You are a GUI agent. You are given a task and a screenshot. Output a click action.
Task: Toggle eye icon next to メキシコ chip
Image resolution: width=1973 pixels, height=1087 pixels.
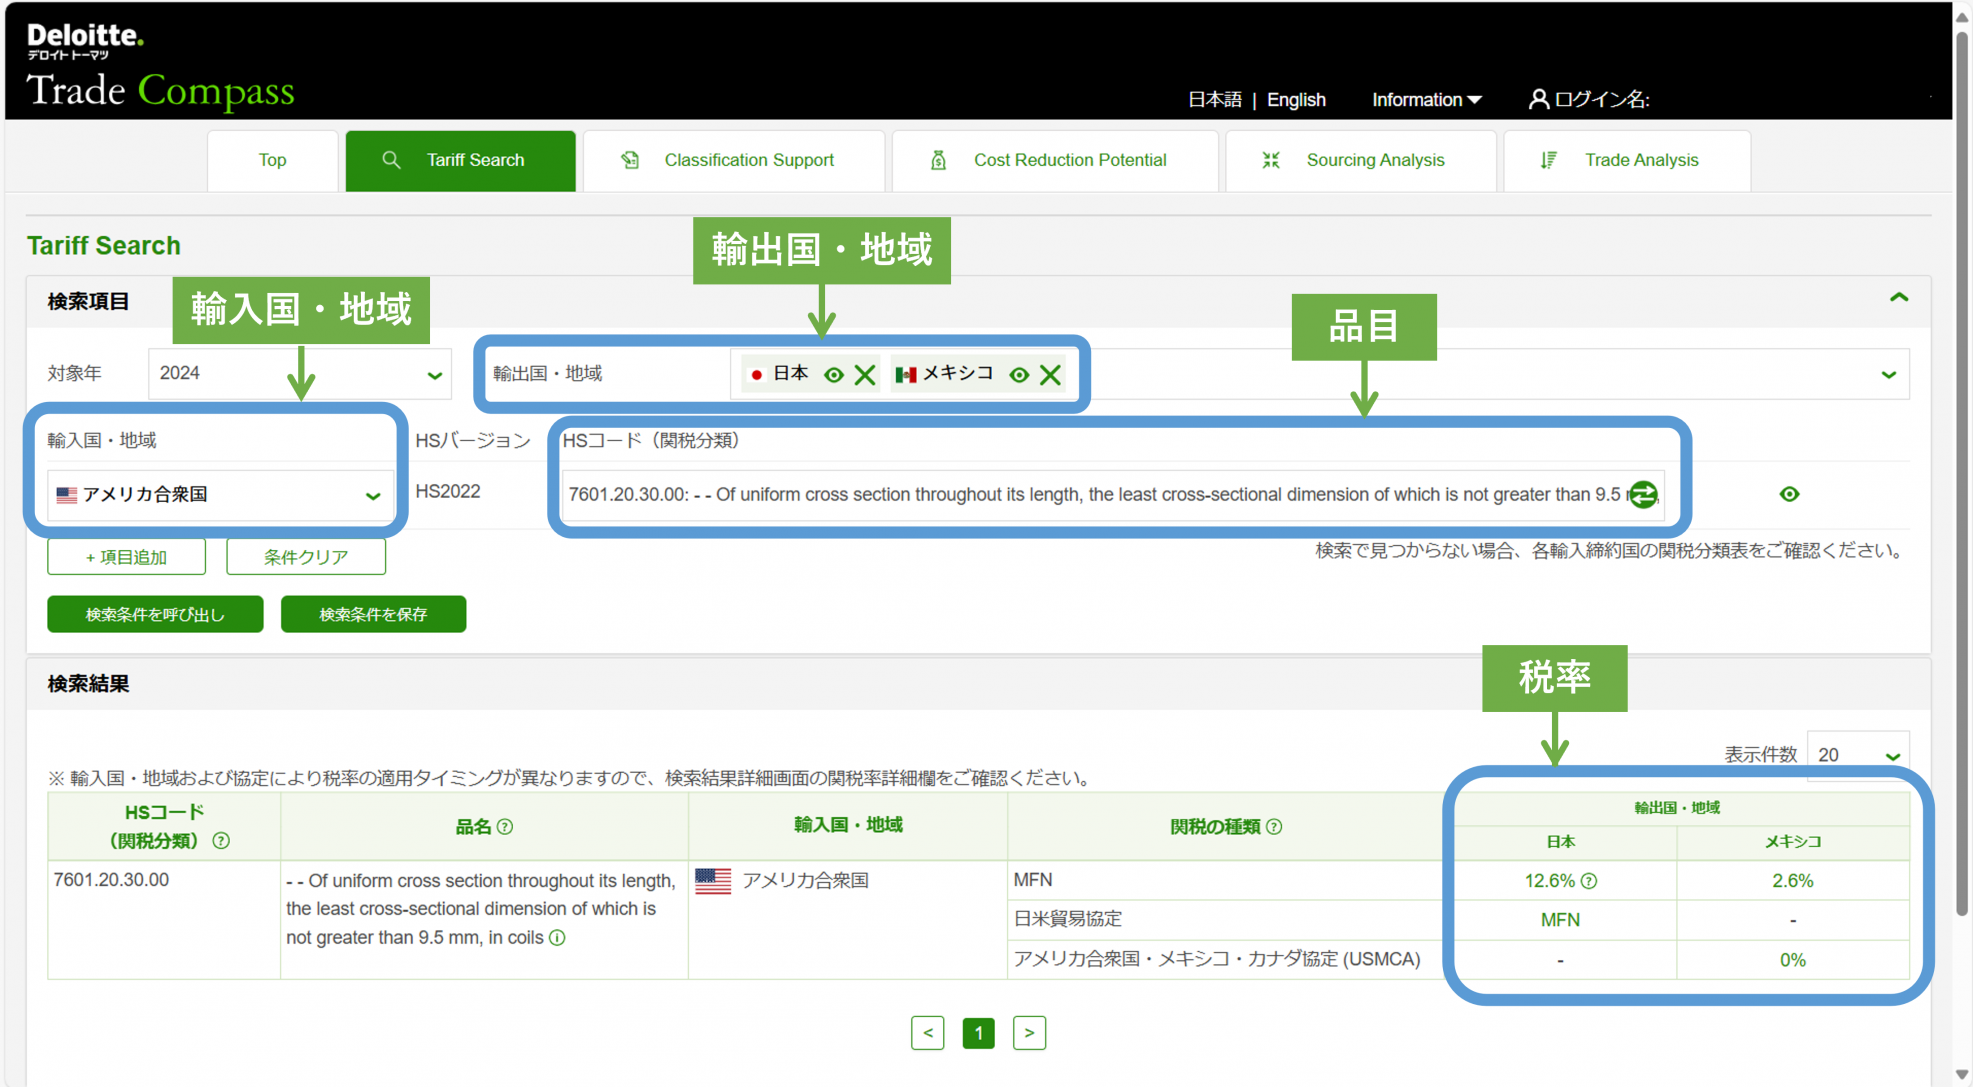pos(1018,375)
